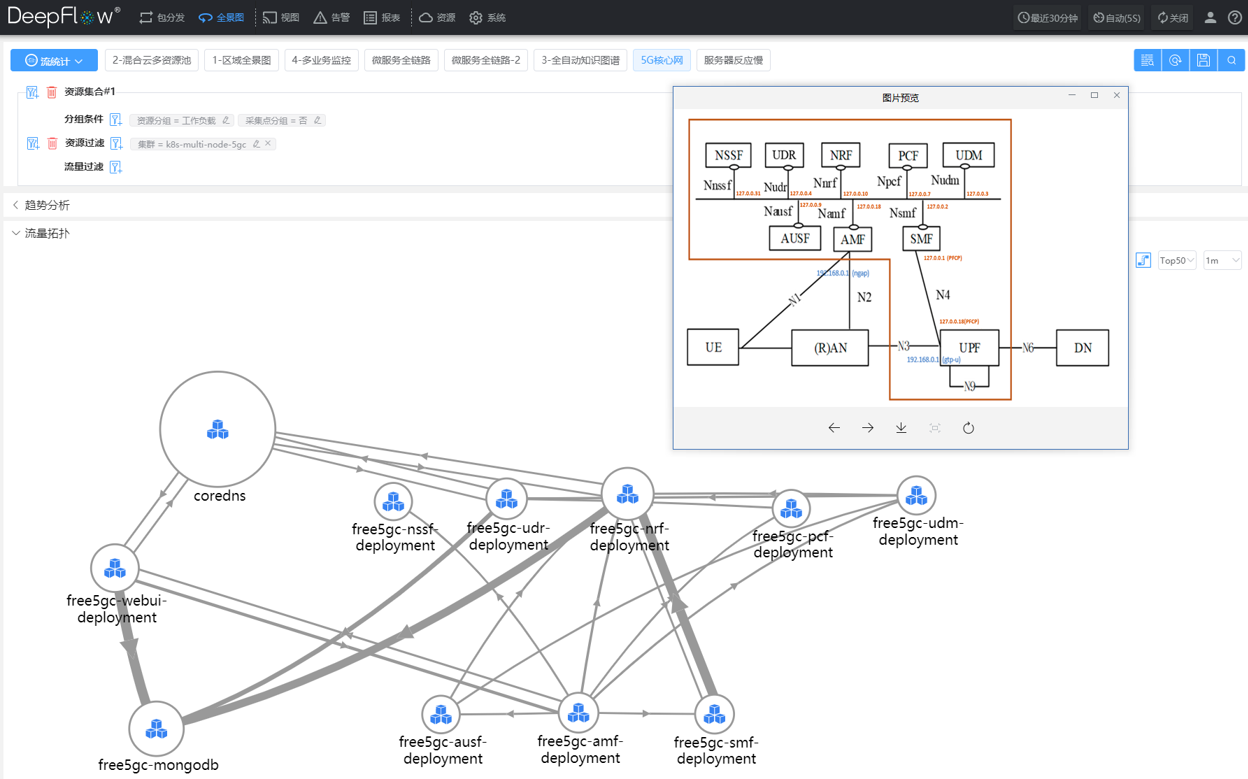This screenshot has width=1248, height=779.
Task: Click the free5gc-smf-deployment node icon
Action: (x=714, y=715)
